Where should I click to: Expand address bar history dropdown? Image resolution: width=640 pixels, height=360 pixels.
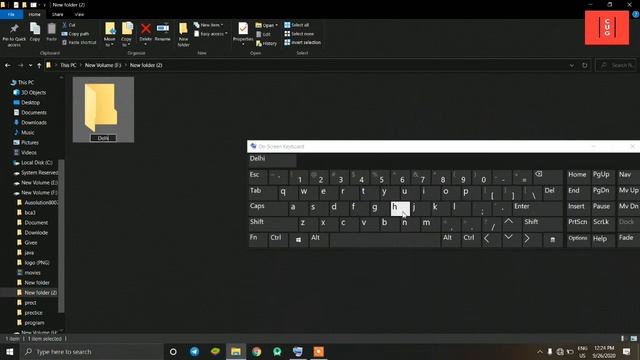tap(571, 65)
